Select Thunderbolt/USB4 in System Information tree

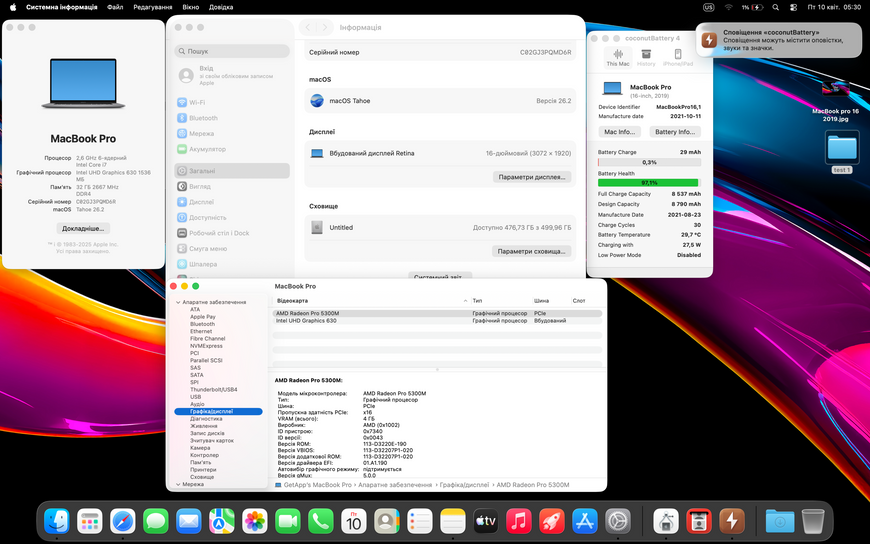[214, 390]
